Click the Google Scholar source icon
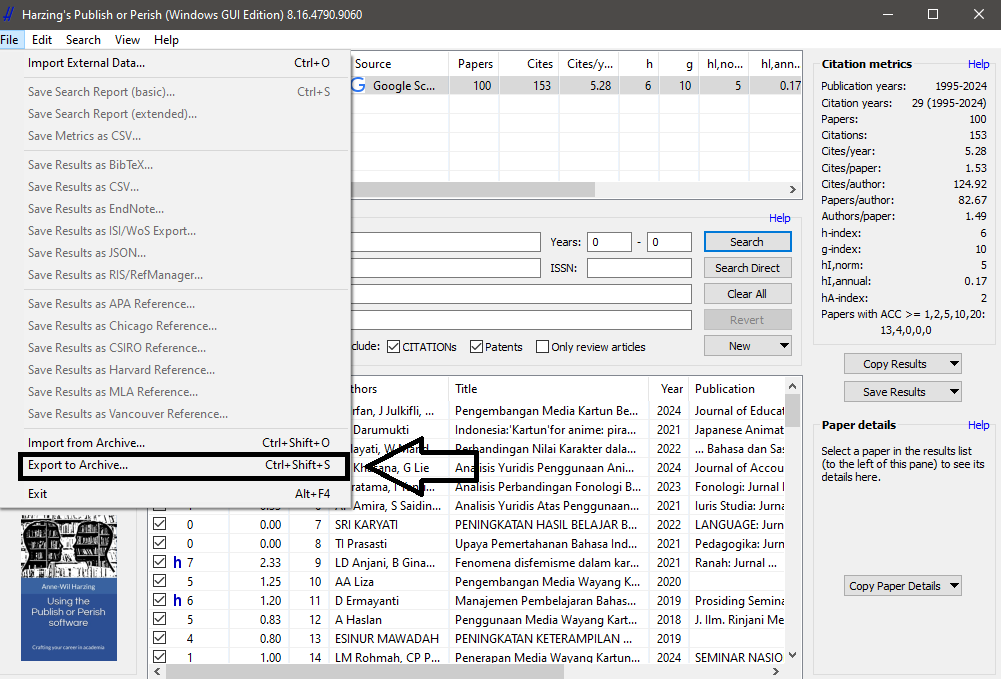Viewport: 1001px width, 679px height. (358, 85)
